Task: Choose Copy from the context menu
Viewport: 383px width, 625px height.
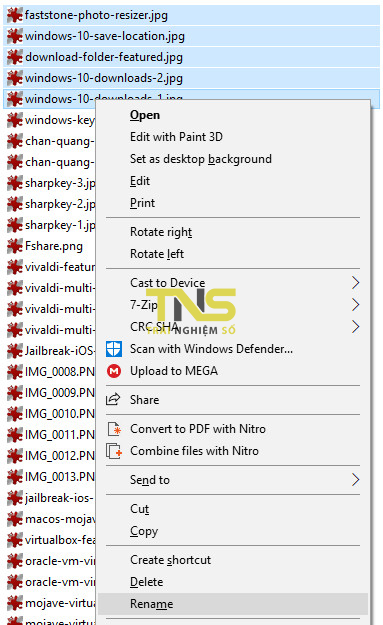Action: [x=144, y=531]
